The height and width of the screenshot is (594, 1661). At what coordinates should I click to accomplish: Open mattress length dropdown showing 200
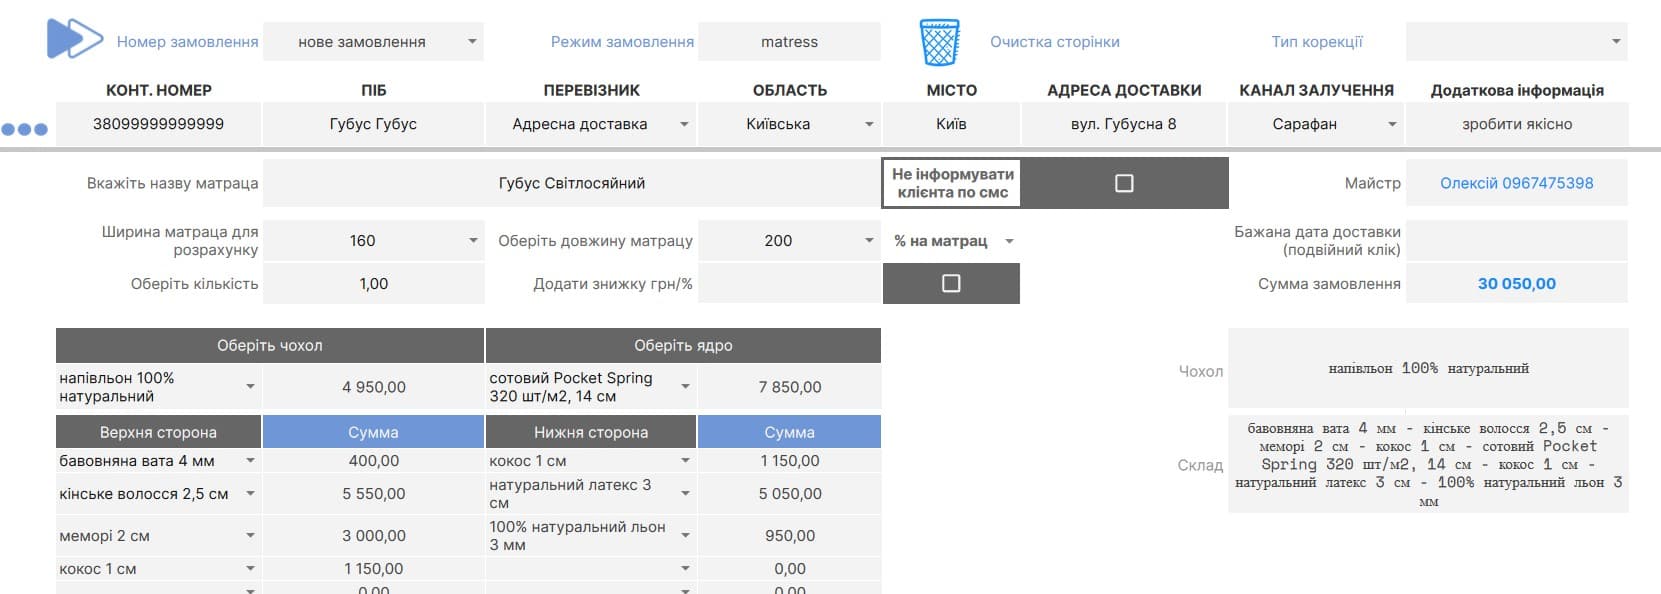[x=869, y=241]
